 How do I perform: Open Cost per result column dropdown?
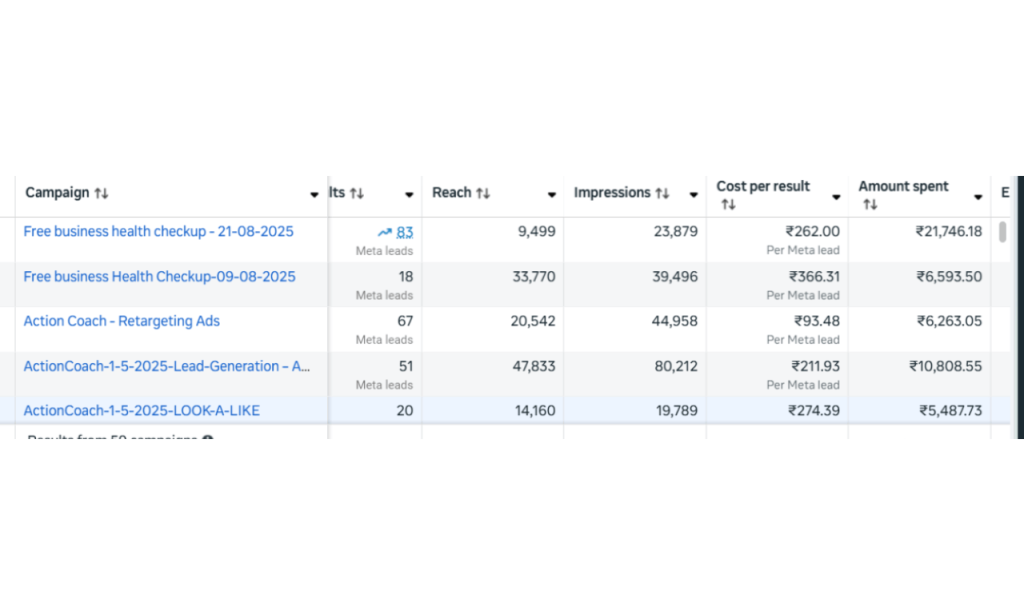pos(836,196)
